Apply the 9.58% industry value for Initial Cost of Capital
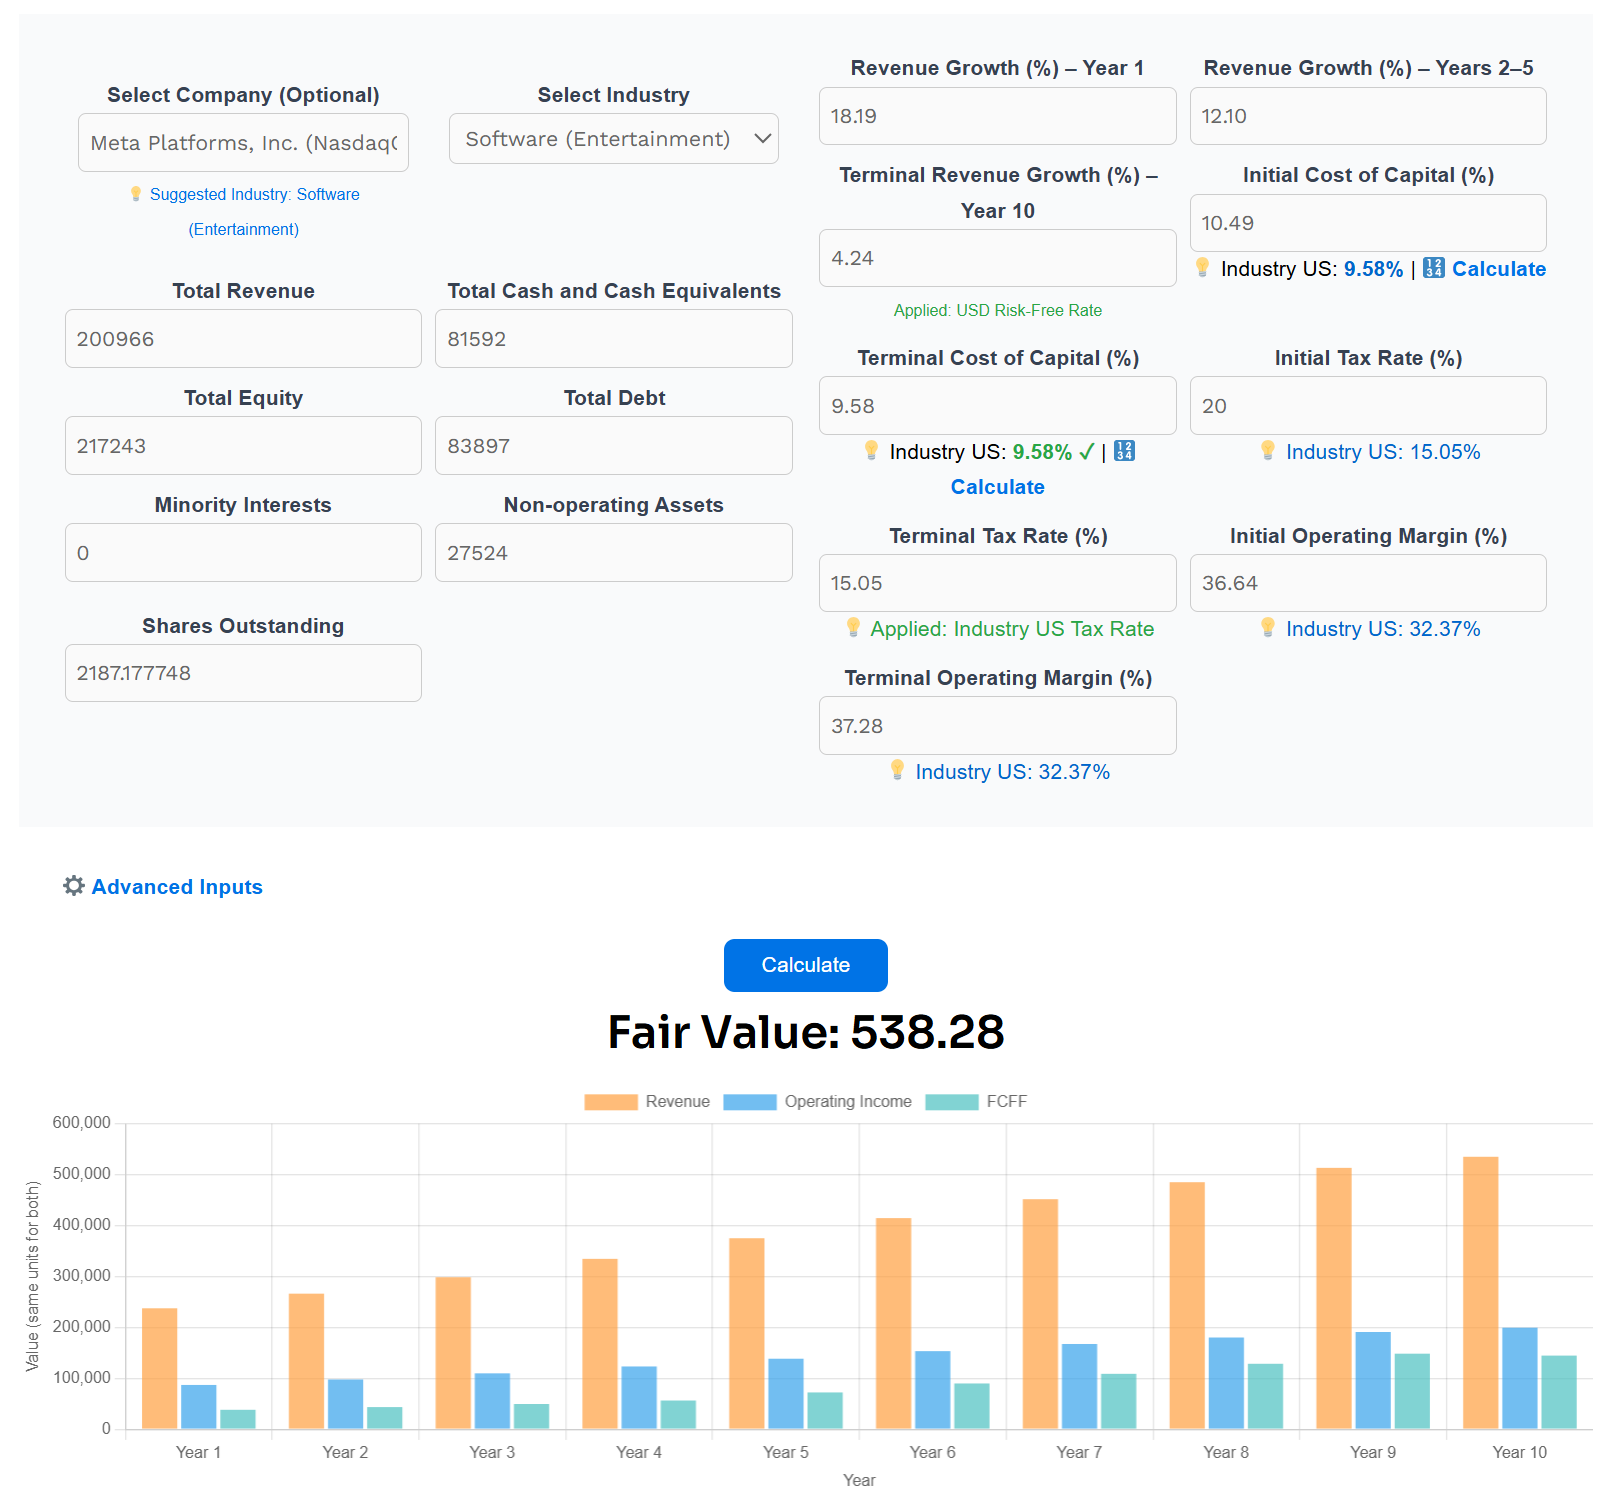 click(1373, 269)
